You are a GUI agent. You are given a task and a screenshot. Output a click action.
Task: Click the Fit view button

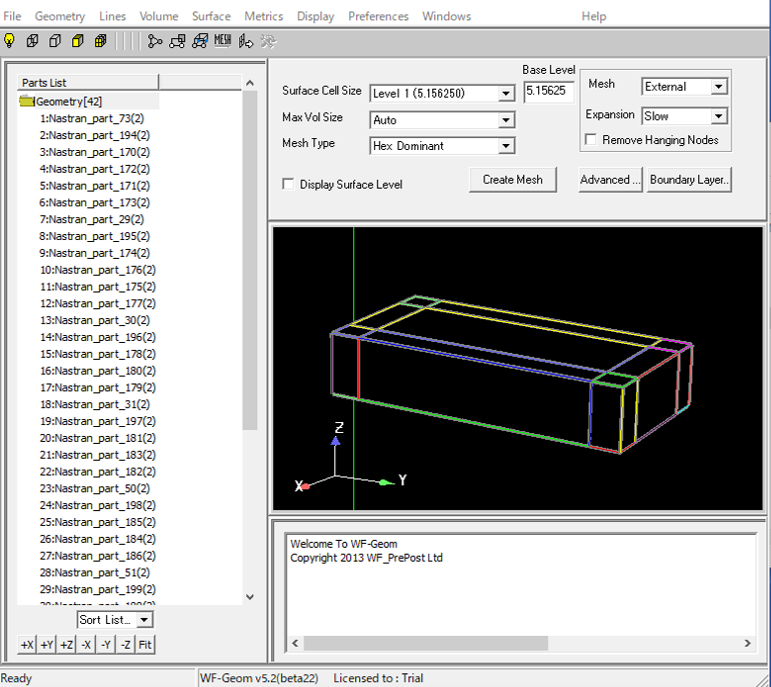pos(145,645)
